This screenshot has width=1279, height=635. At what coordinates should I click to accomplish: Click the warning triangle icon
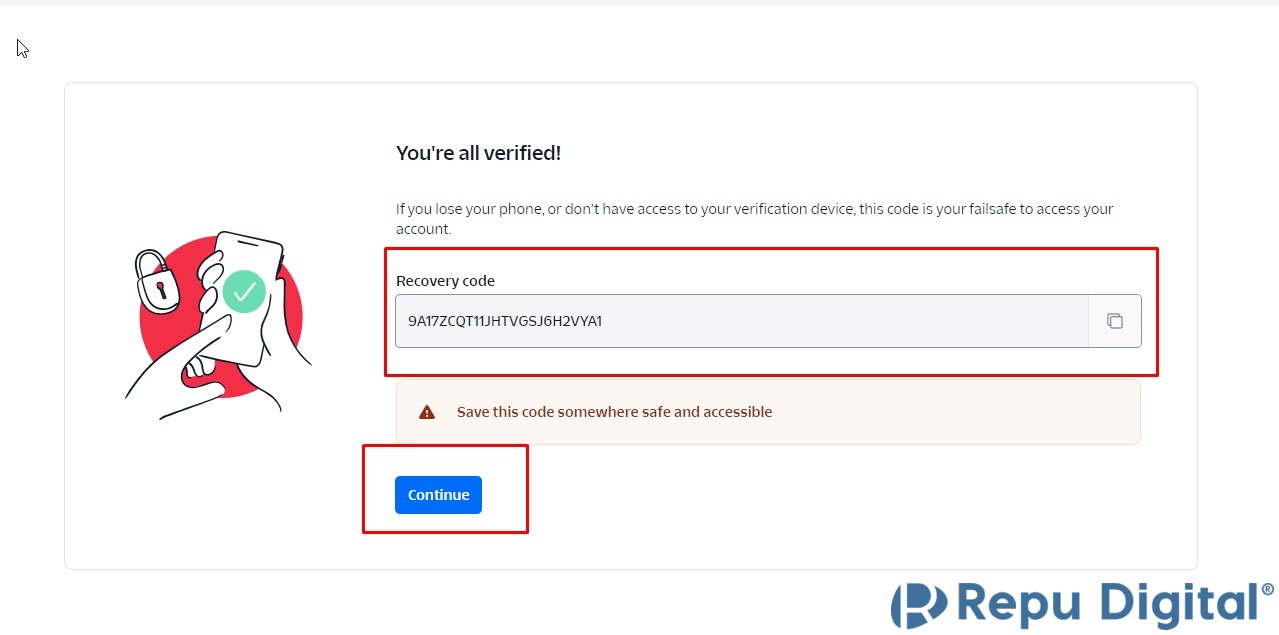pos(427,412)
